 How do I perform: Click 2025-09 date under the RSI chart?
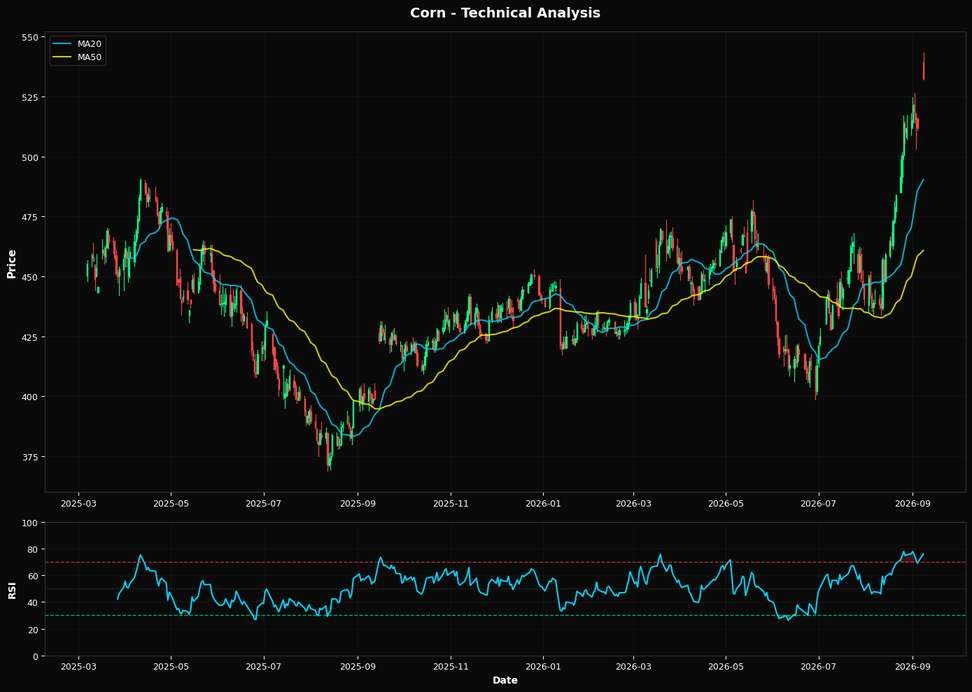pyautogui.click(x=358, y=667)
